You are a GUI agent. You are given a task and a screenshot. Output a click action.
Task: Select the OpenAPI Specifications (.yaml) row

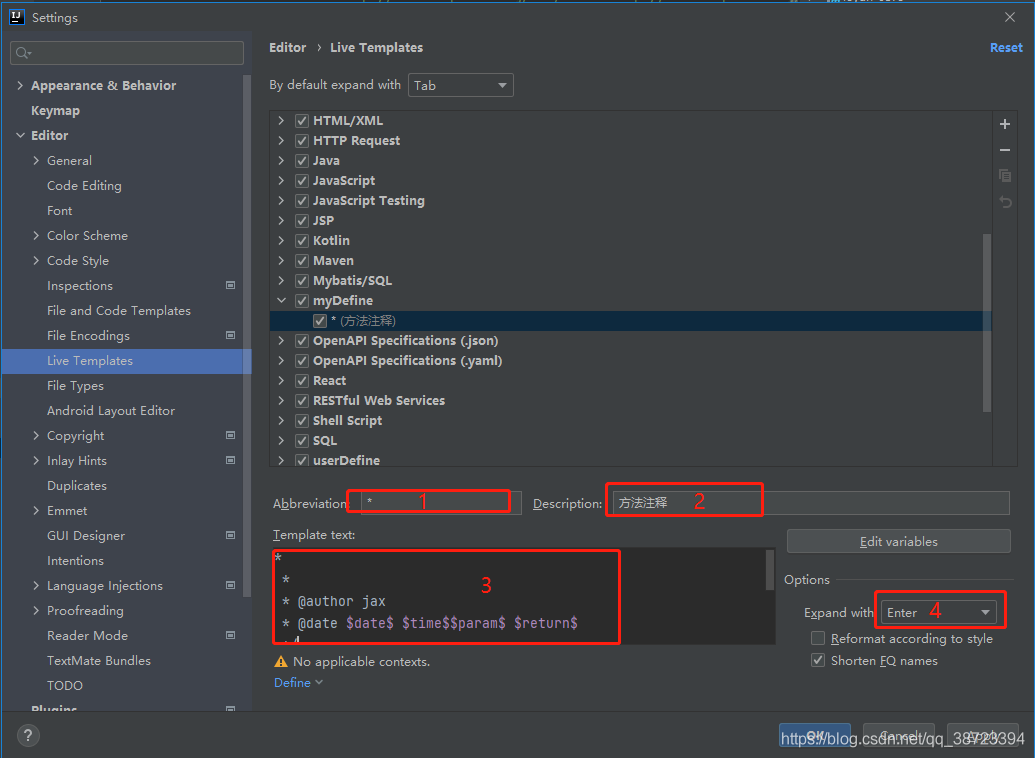[630, 361]
